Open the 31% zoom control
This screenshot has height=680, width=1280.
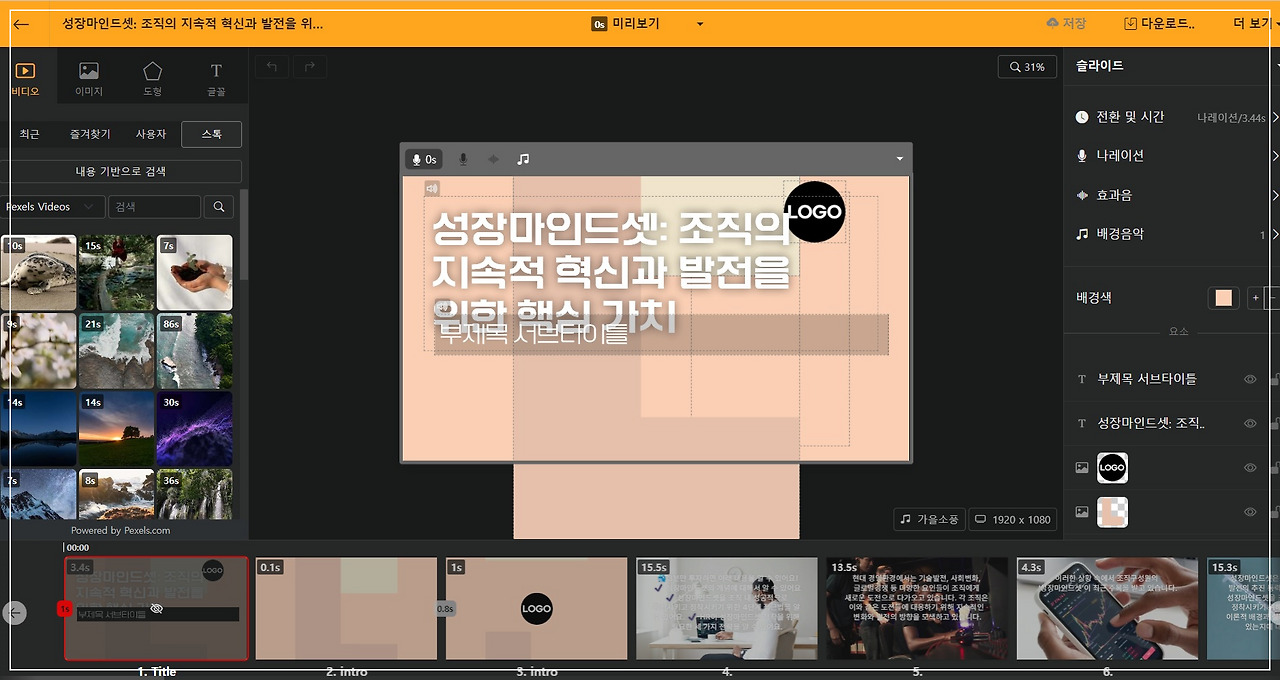pos(1026,67)
